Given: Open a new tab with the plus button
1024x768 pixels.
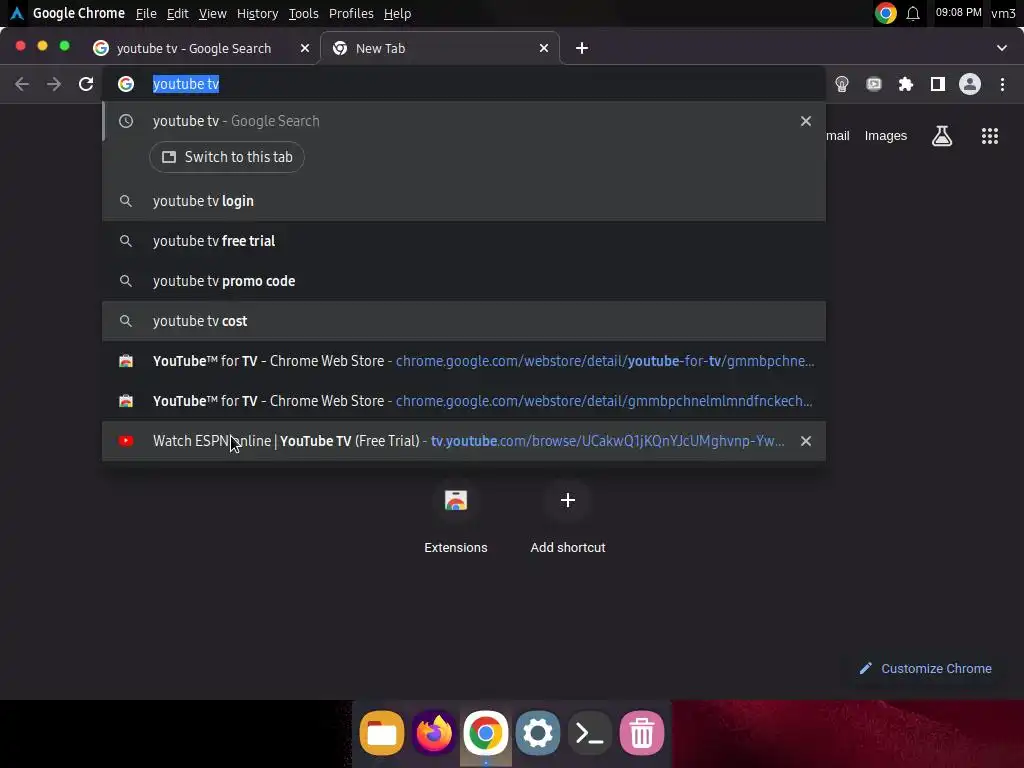Looking at the screenshot, I should click(x=582, y=48).
